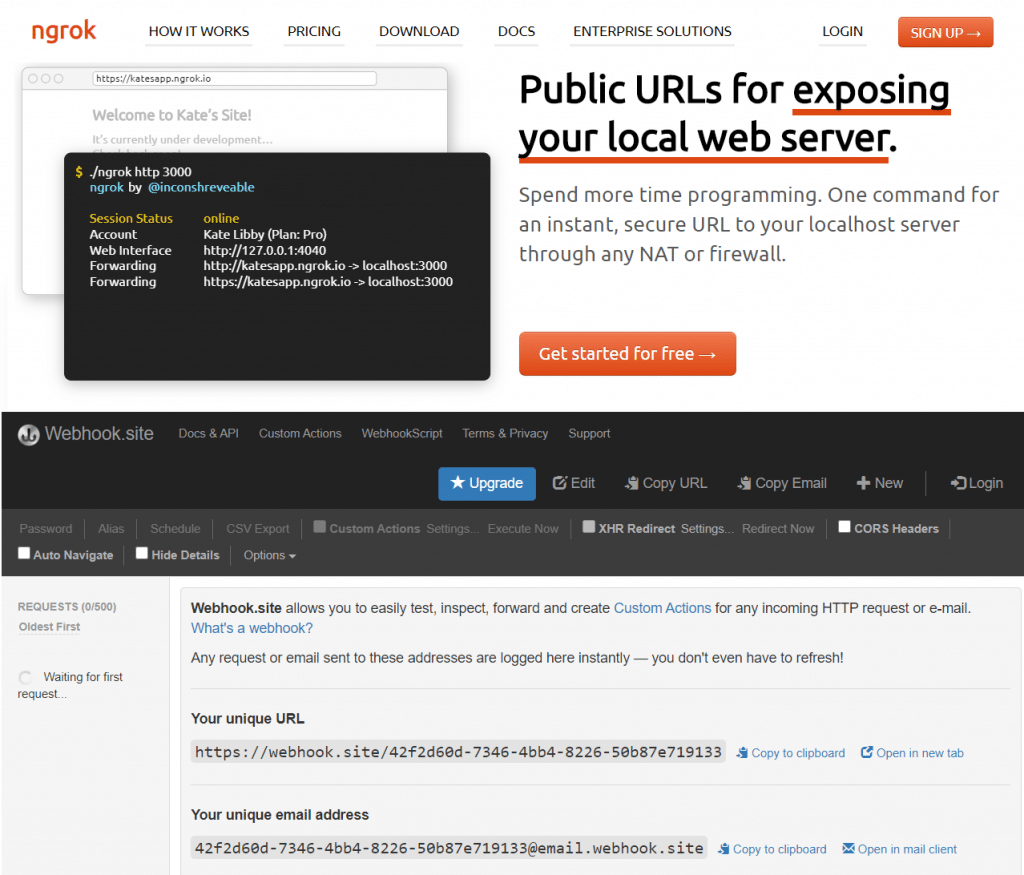Open Webhook.site Support page

point(589,434)
